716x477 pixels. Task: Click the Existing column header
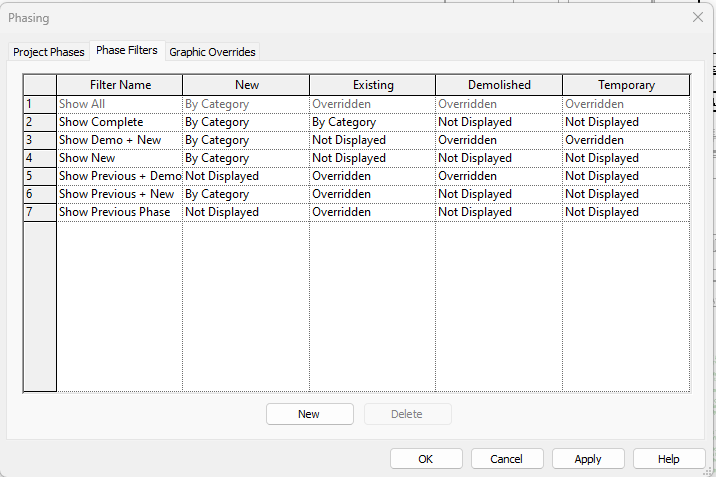click(x=373, y=85)
